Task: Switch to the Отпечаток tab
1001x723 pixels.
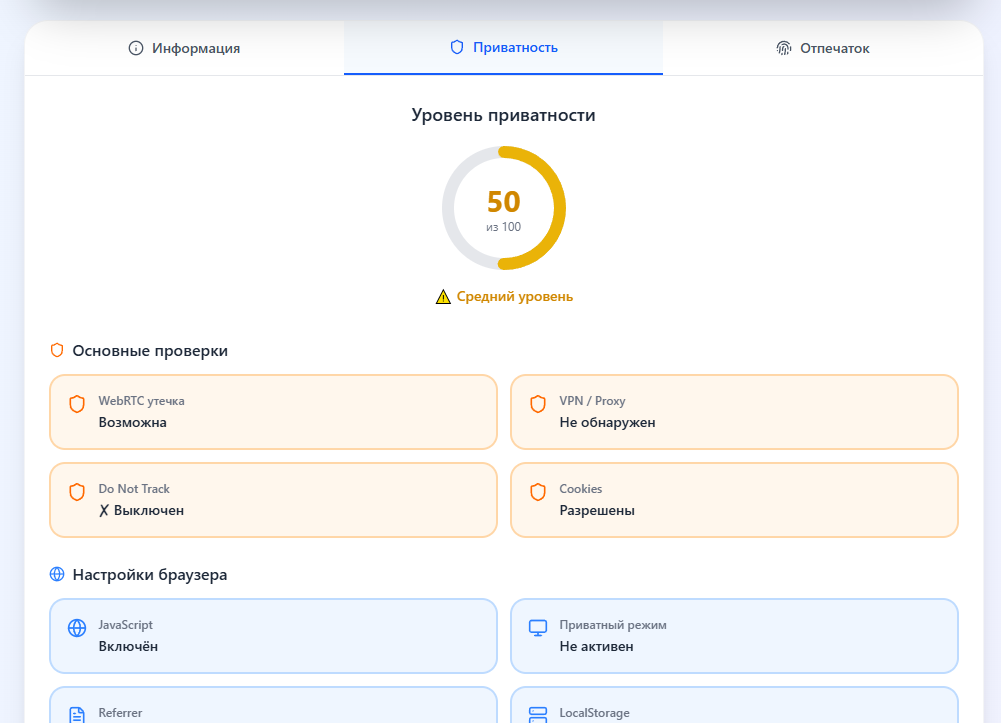Action: (822, 48)
